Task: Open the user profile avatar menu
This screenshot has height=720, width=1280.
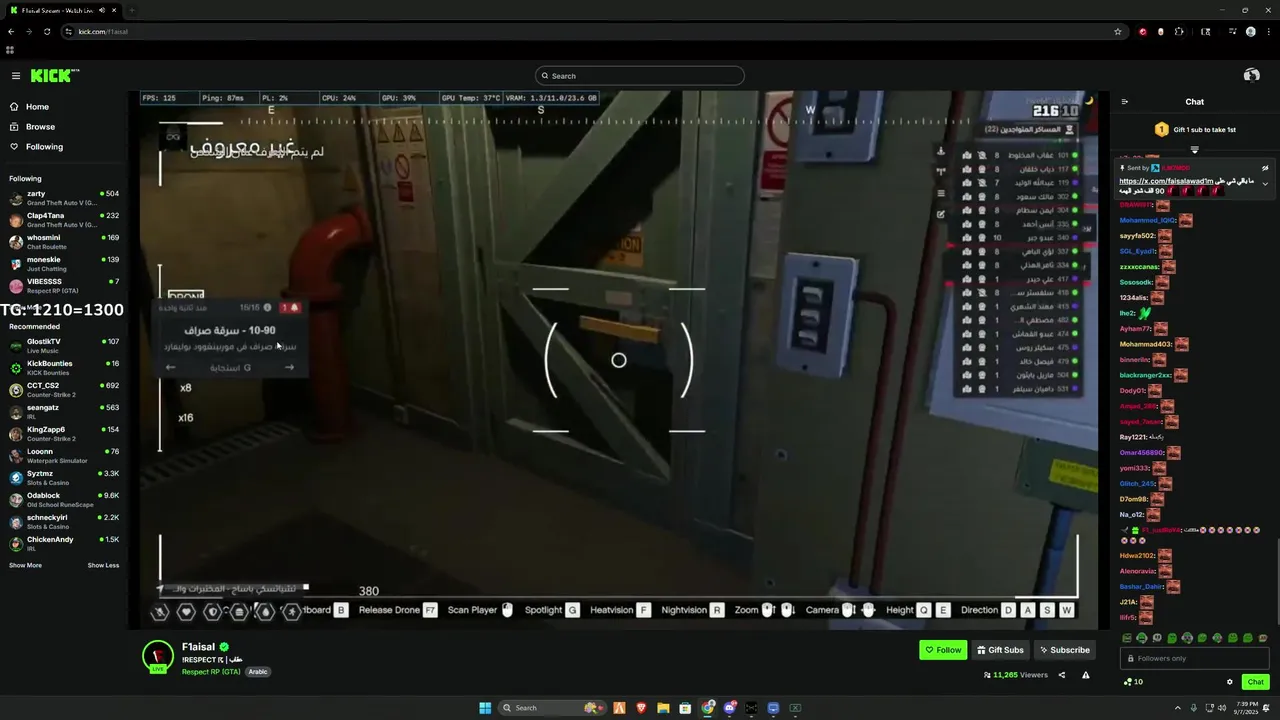Action: point(1251,75)
